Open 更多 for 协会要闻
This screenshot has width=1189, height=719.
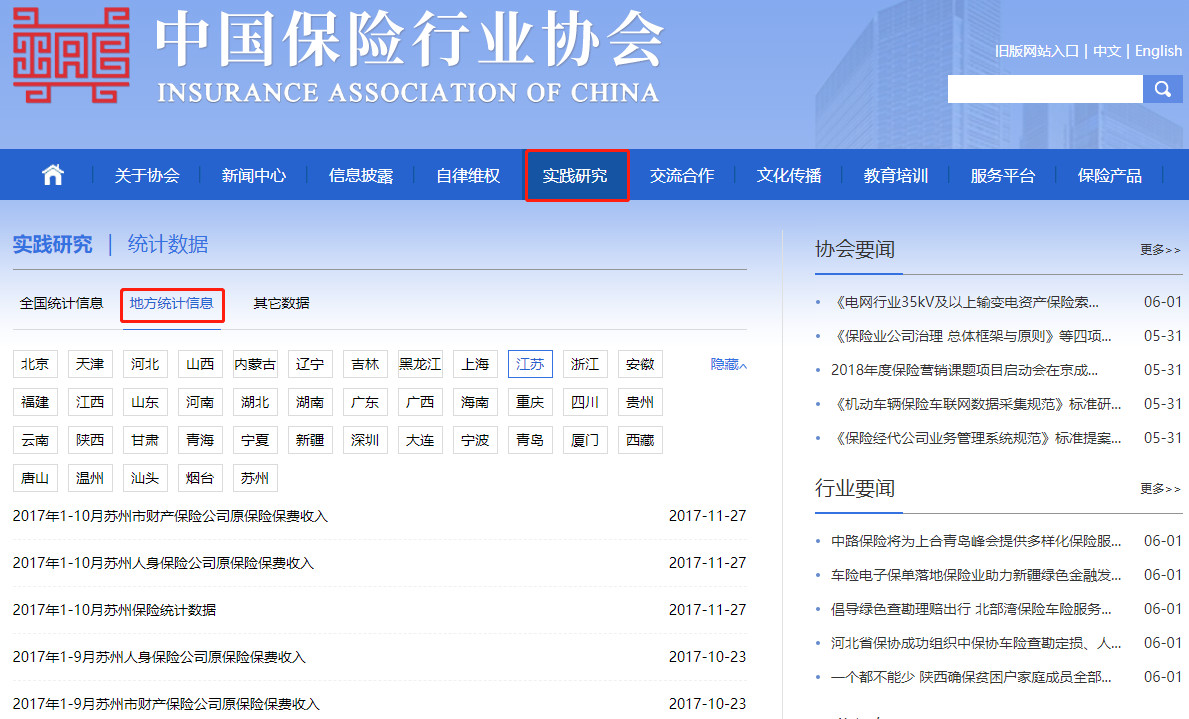tap(1160, 250)
